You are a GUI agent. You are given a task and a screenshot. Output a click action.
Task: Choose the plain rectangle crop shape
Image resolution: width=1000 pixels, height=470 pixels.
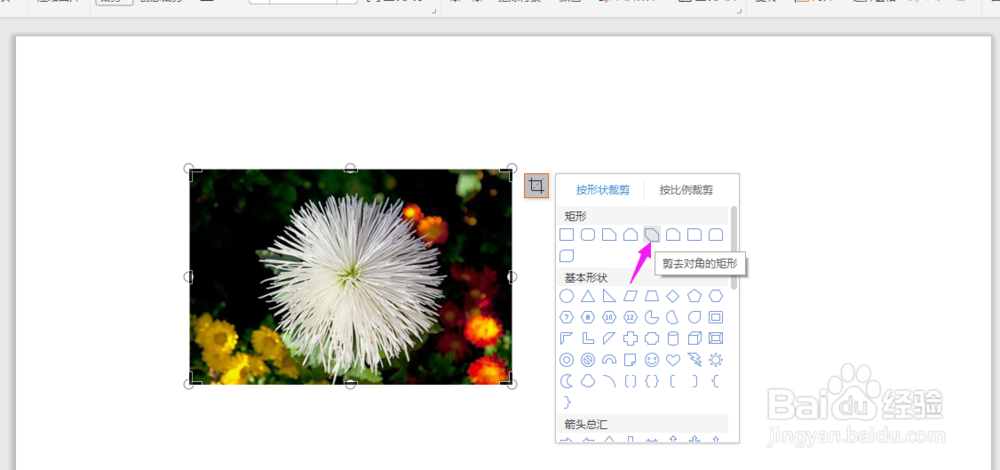(x=566, y=235)
